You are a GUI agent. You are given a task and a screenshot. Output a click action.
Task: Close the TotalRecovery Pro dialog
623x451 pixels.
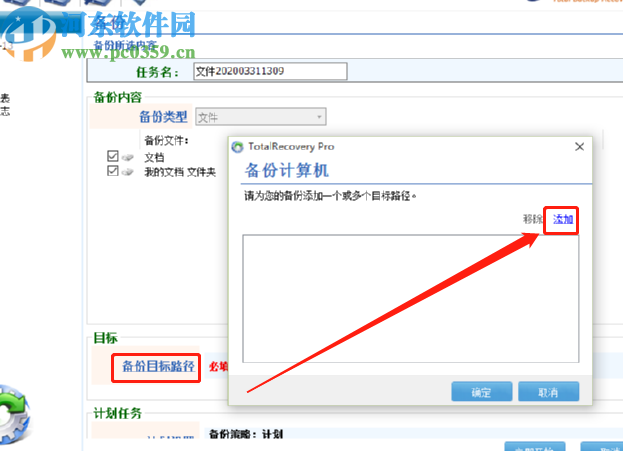coord(579,147)
